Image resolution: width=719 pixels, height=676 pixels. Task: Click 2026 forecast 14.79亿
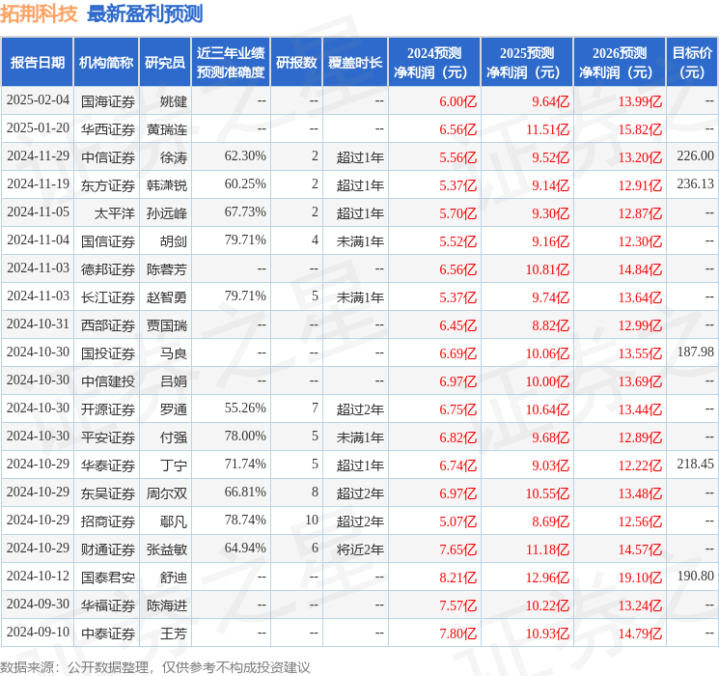pyautogui.click(x=640, y=633)
